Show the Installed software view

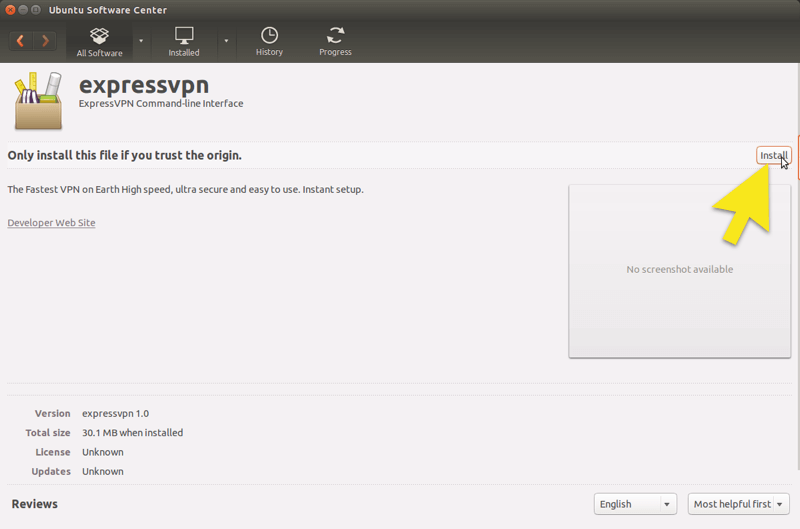pyautogui.click(x=184, y=42)
